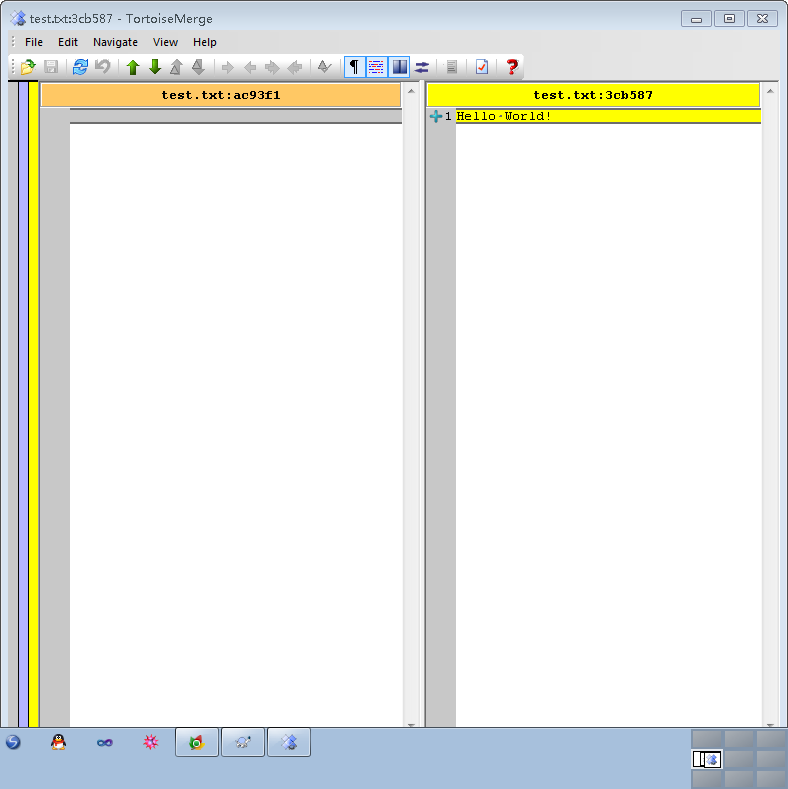This screenshot has width=788, height=789.
Task: Click the yellow locator bar strip on left
Action: (33, 400)
